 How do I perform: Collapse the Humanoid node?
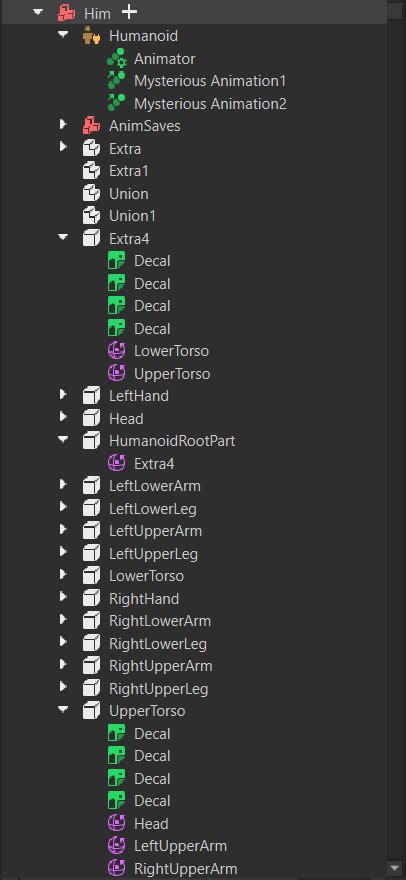(x=63, y=35)
